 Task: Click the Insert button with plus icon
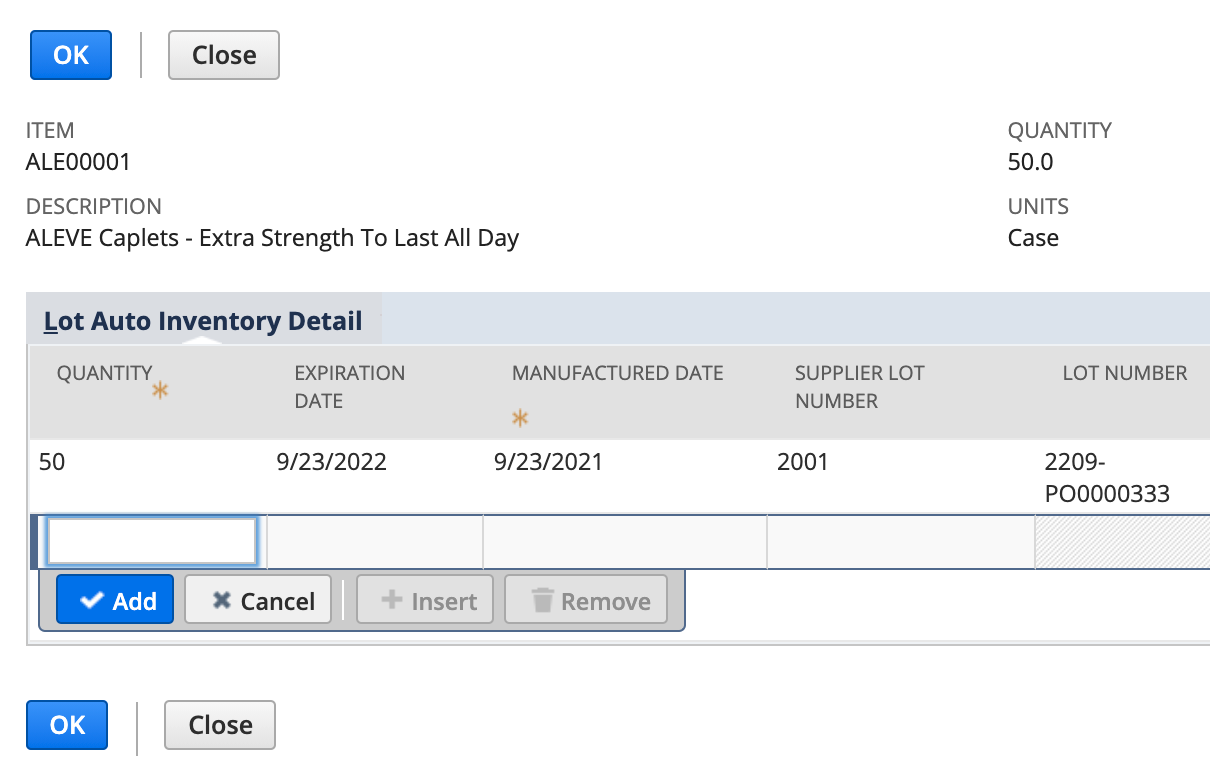tap(425, 600)
